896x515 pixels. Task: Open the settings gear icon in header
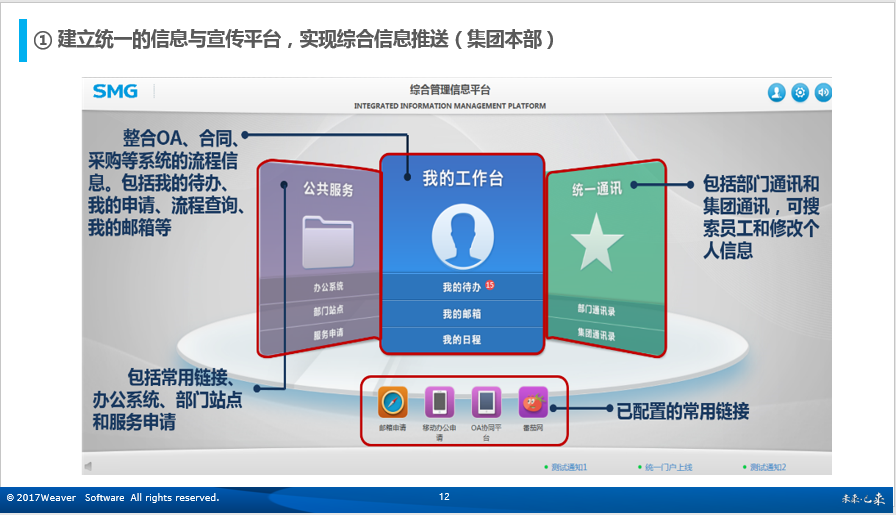(800, 93)
